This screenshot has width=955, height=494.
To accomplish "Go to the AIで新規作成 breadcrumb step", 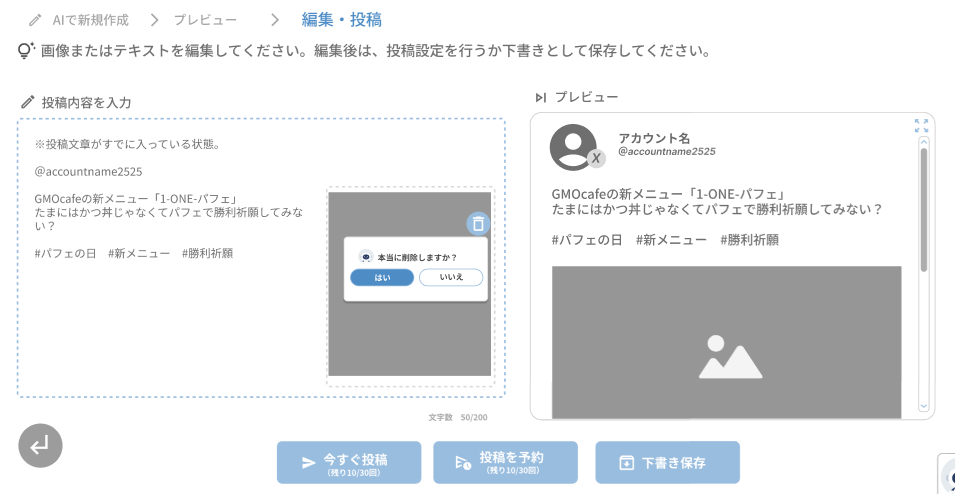I will 79,20.
